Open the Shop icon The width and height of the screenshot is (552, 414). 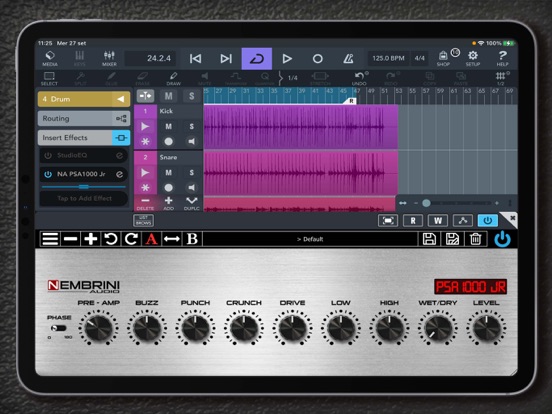pyautogui.click(x=443, y=58)
